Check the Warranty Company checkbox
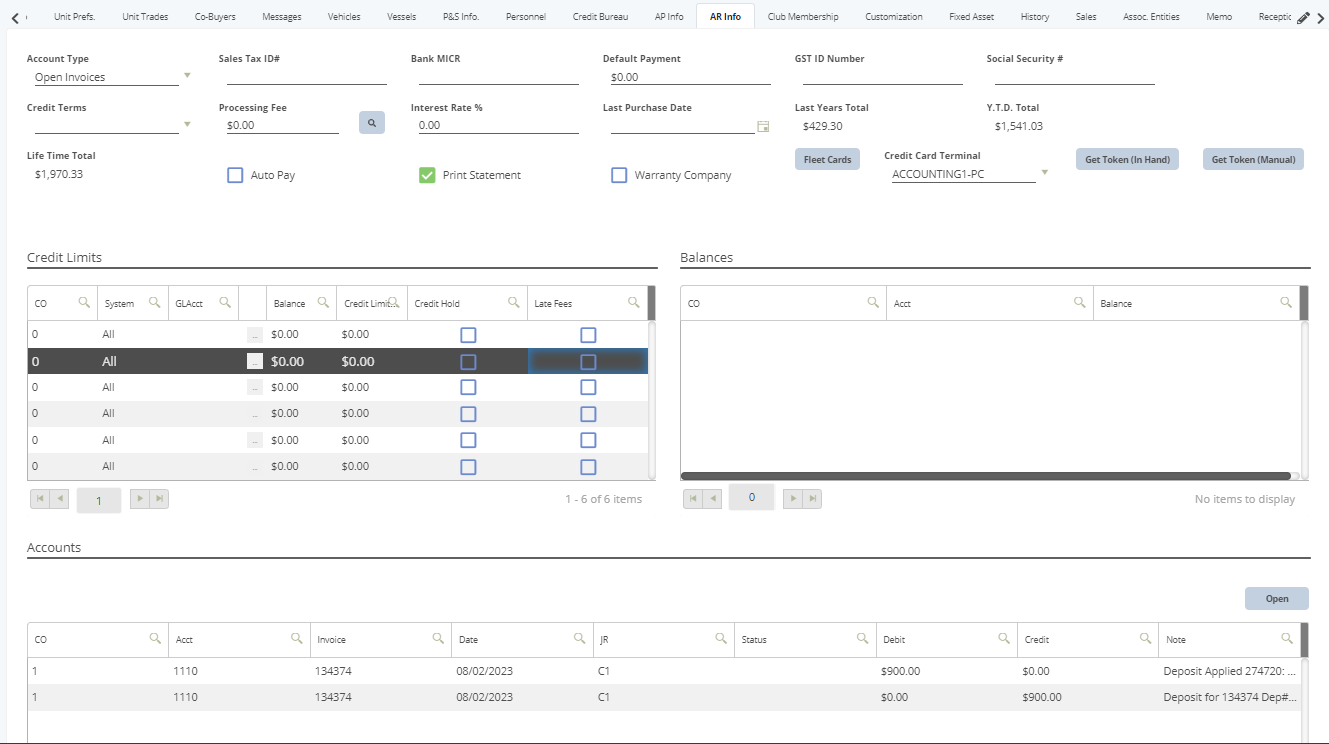 coord(618,174)
